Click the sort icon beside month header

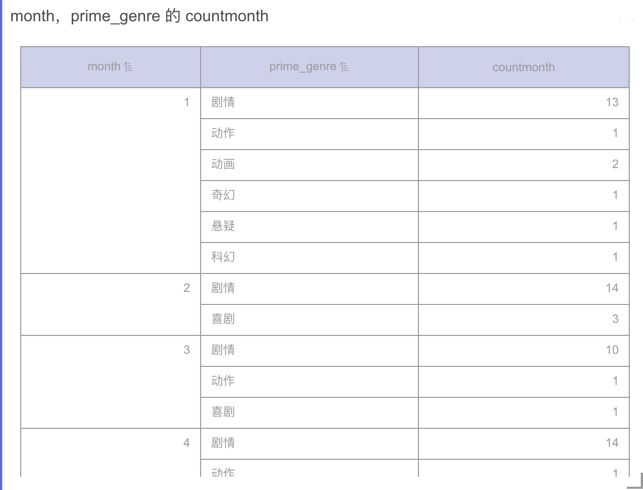[x=128, y=67]
